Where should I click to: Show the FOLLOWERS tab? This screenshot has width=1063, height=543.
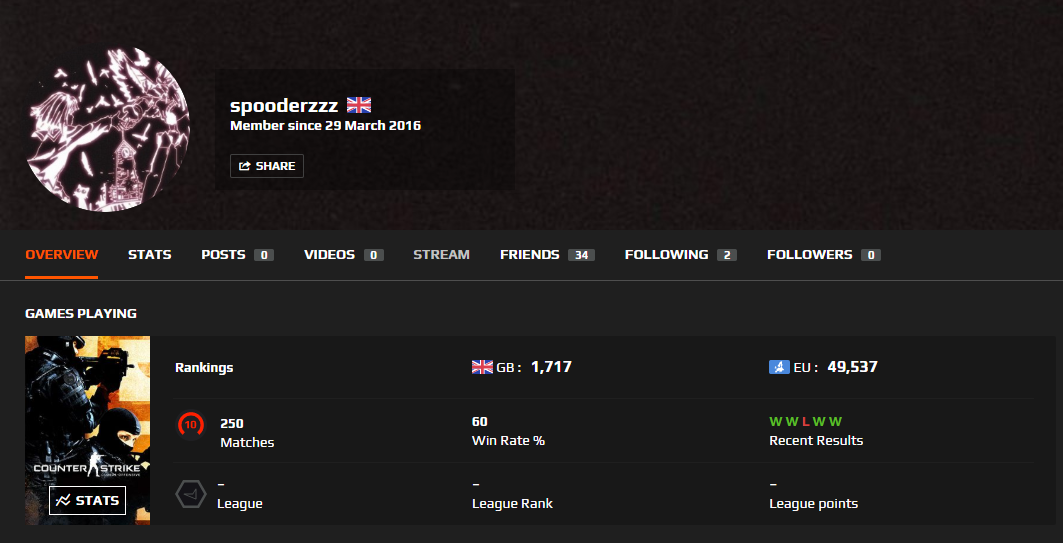pyautogui.click(x=824, y=255)
